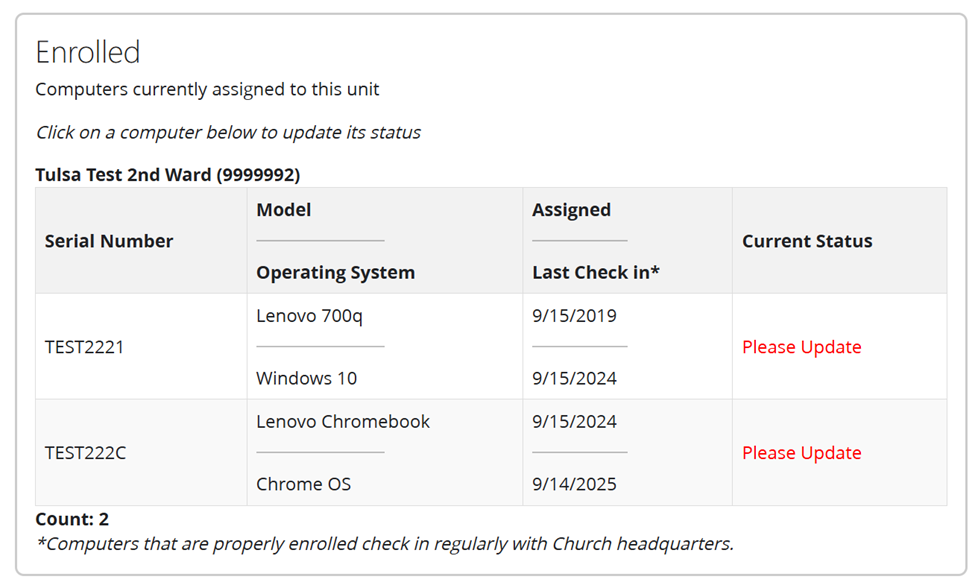Click the 9/14/2025 last check-in date
This screenshot has width=975, height=588.
(574, 484)
